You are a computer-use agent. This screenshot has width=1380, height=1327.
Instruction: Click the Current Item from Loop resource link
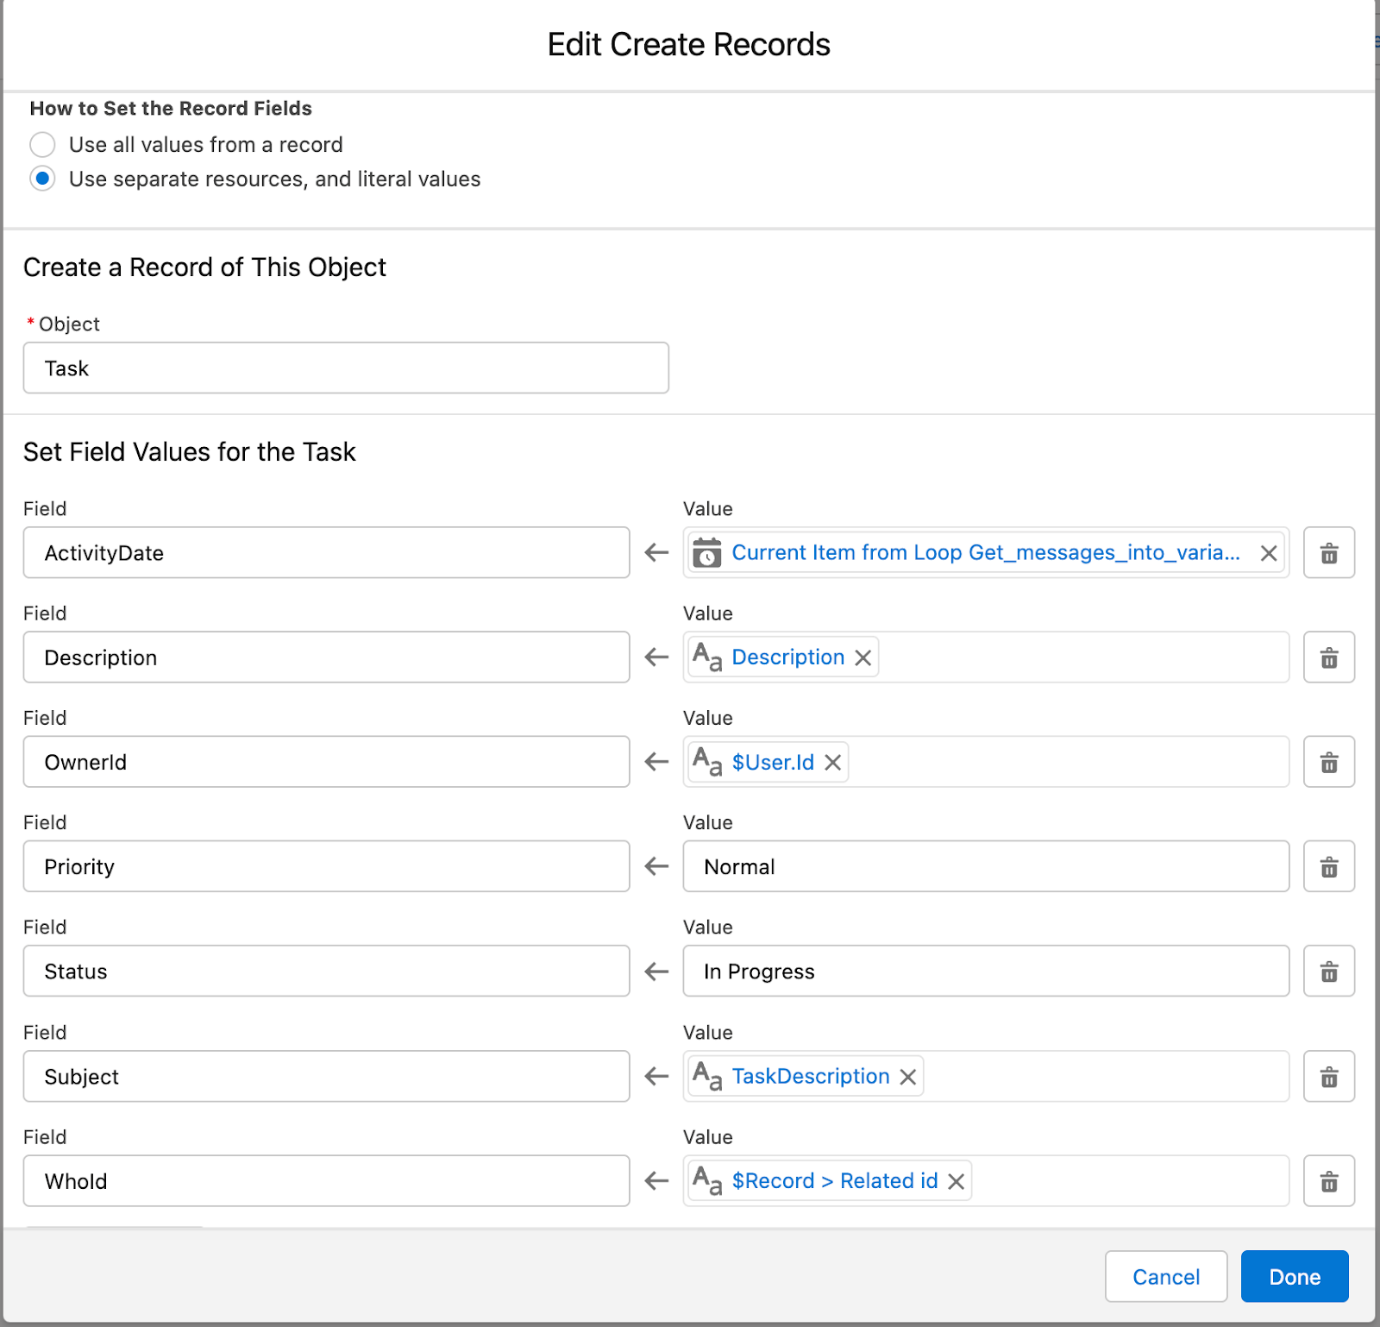986,553
